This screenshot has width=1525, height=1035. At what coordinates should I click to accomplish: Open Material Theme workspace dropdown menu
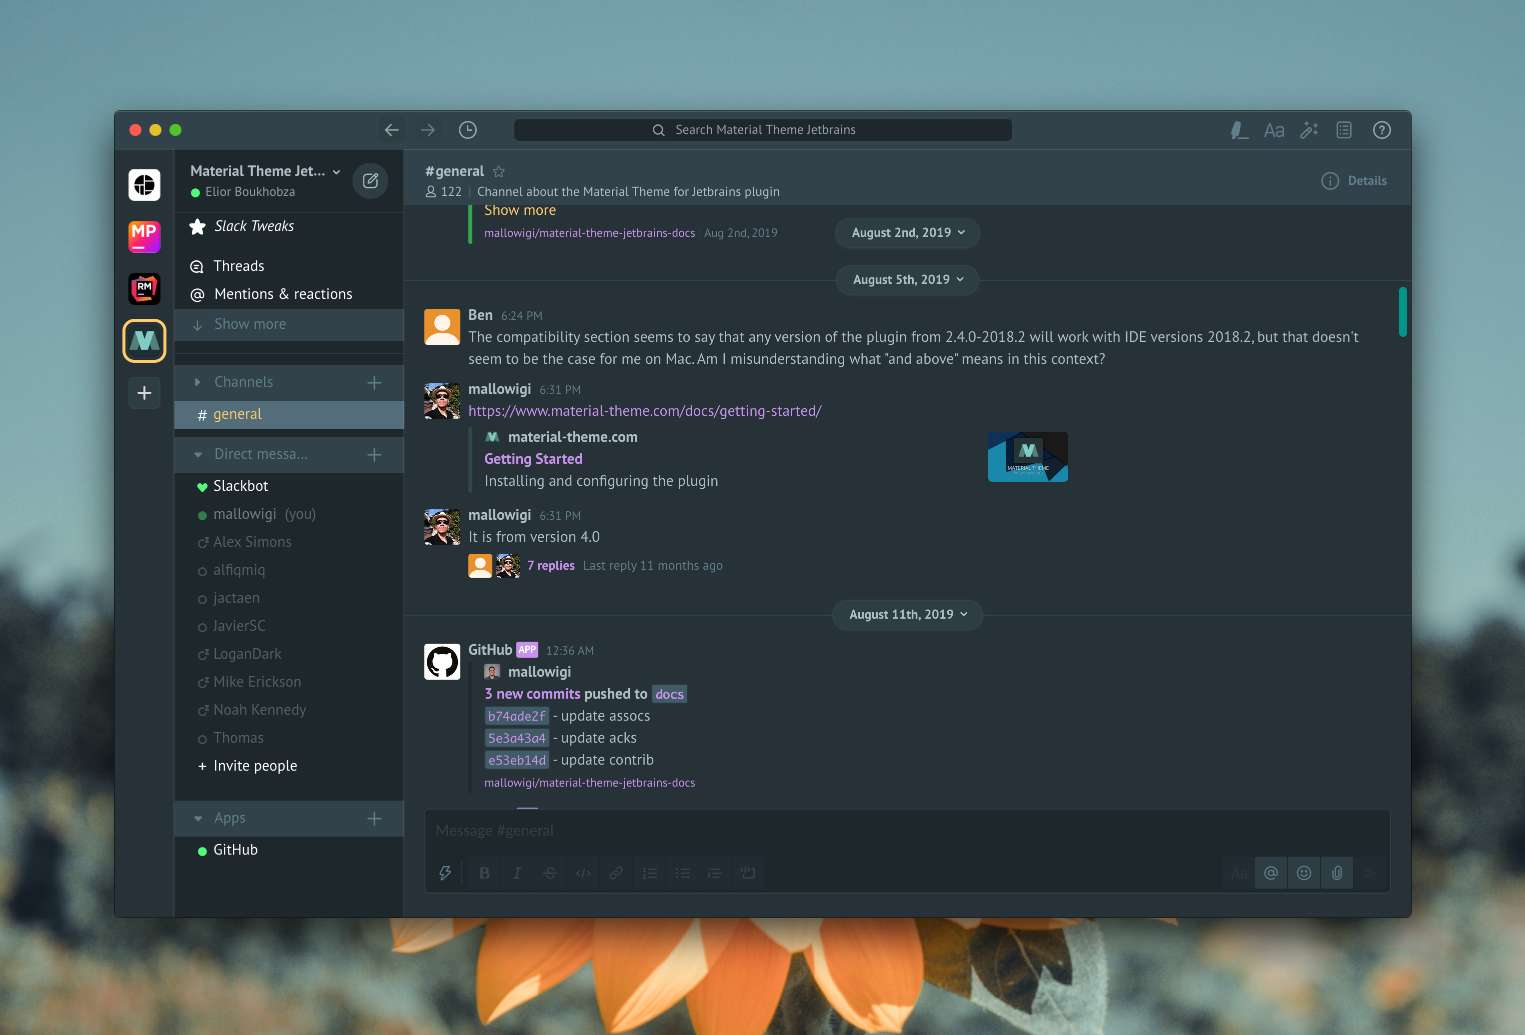[x=266, y=171]
